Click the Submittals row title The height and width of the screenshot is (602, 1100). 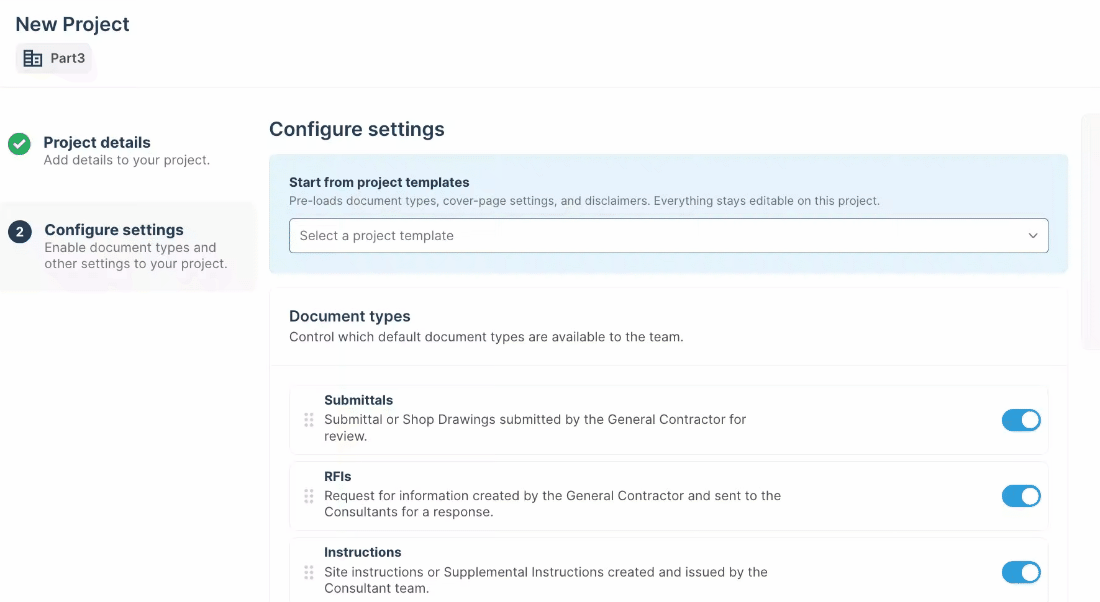358,400
